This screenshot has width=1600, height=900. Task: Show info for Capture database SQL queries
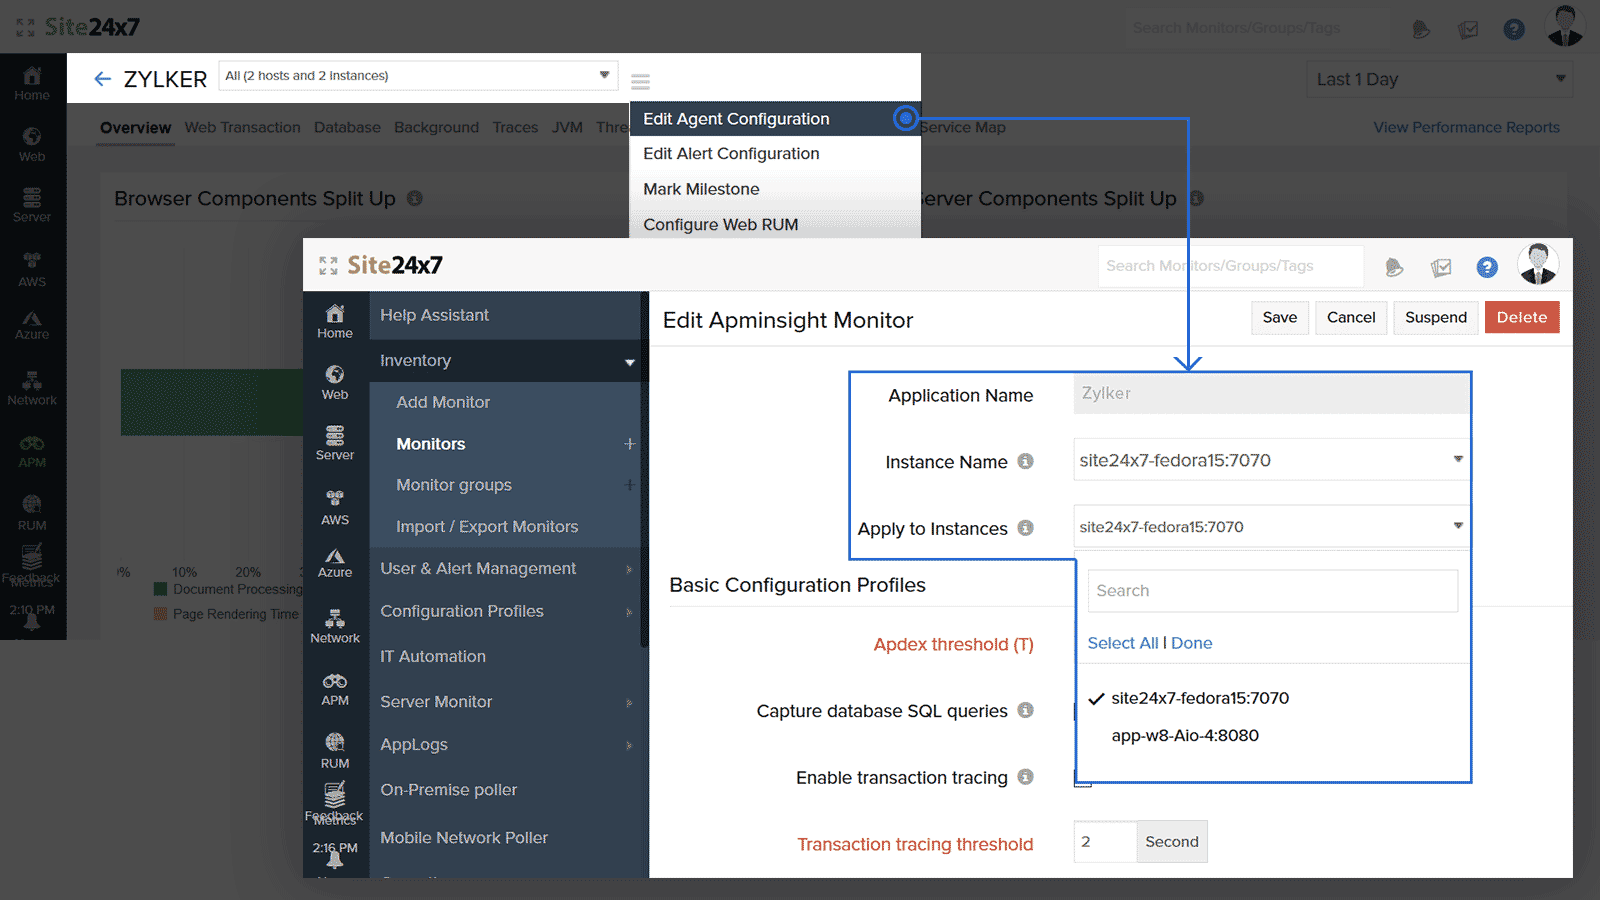click(1025, 710)
